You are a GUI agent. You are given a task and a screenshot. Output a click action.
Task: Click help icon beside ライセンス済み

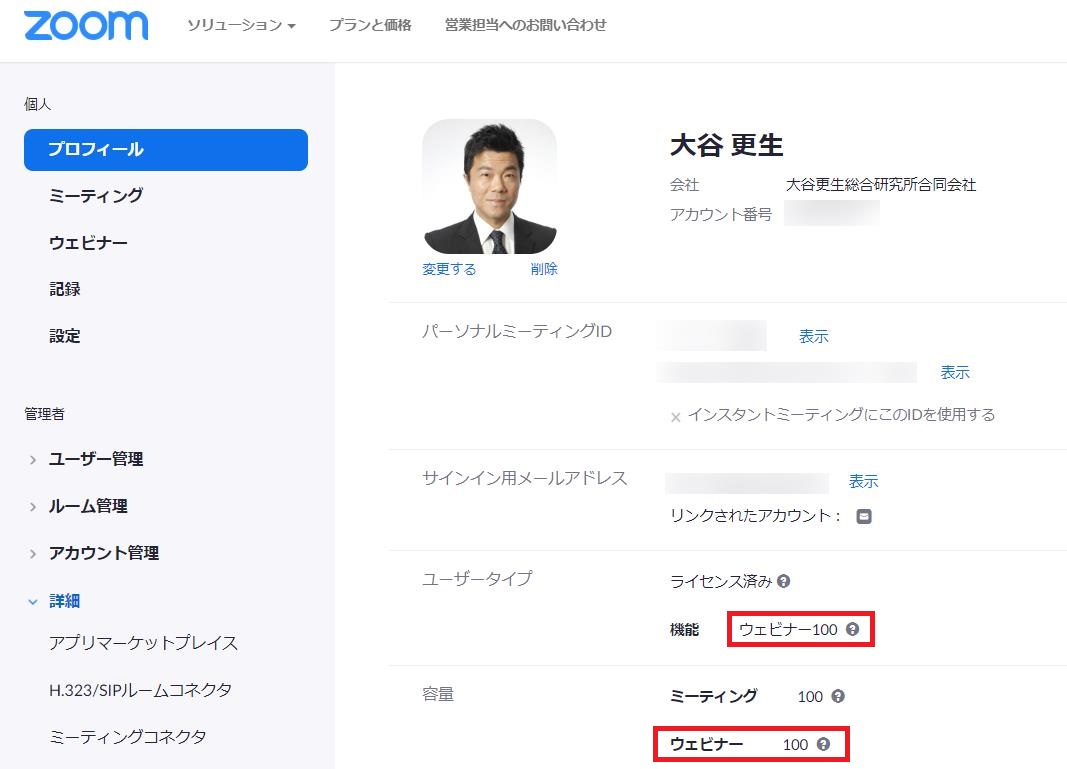coord(784,581)
